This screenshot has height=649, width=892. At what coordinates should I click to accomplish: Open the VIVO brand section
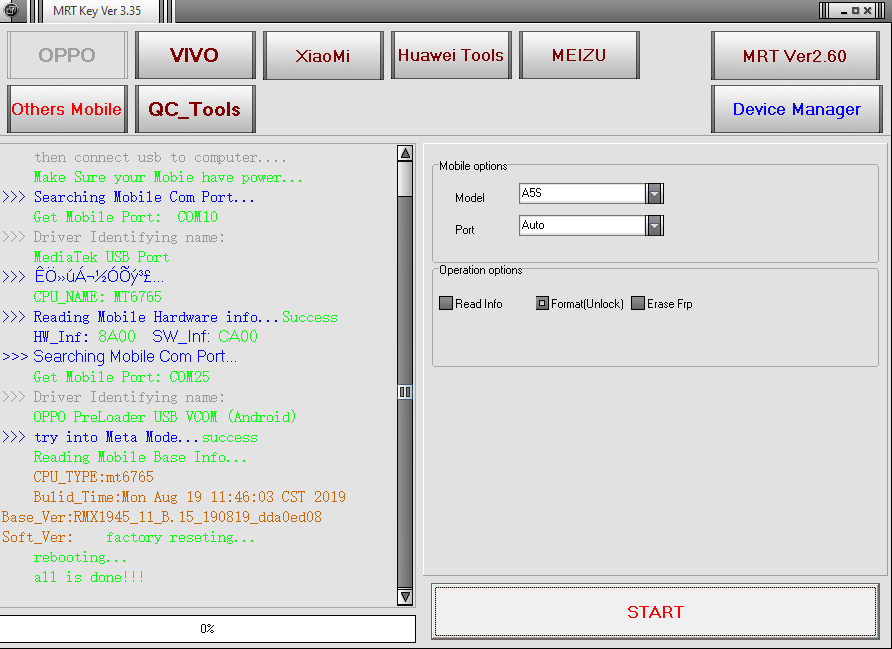[195, 55]
